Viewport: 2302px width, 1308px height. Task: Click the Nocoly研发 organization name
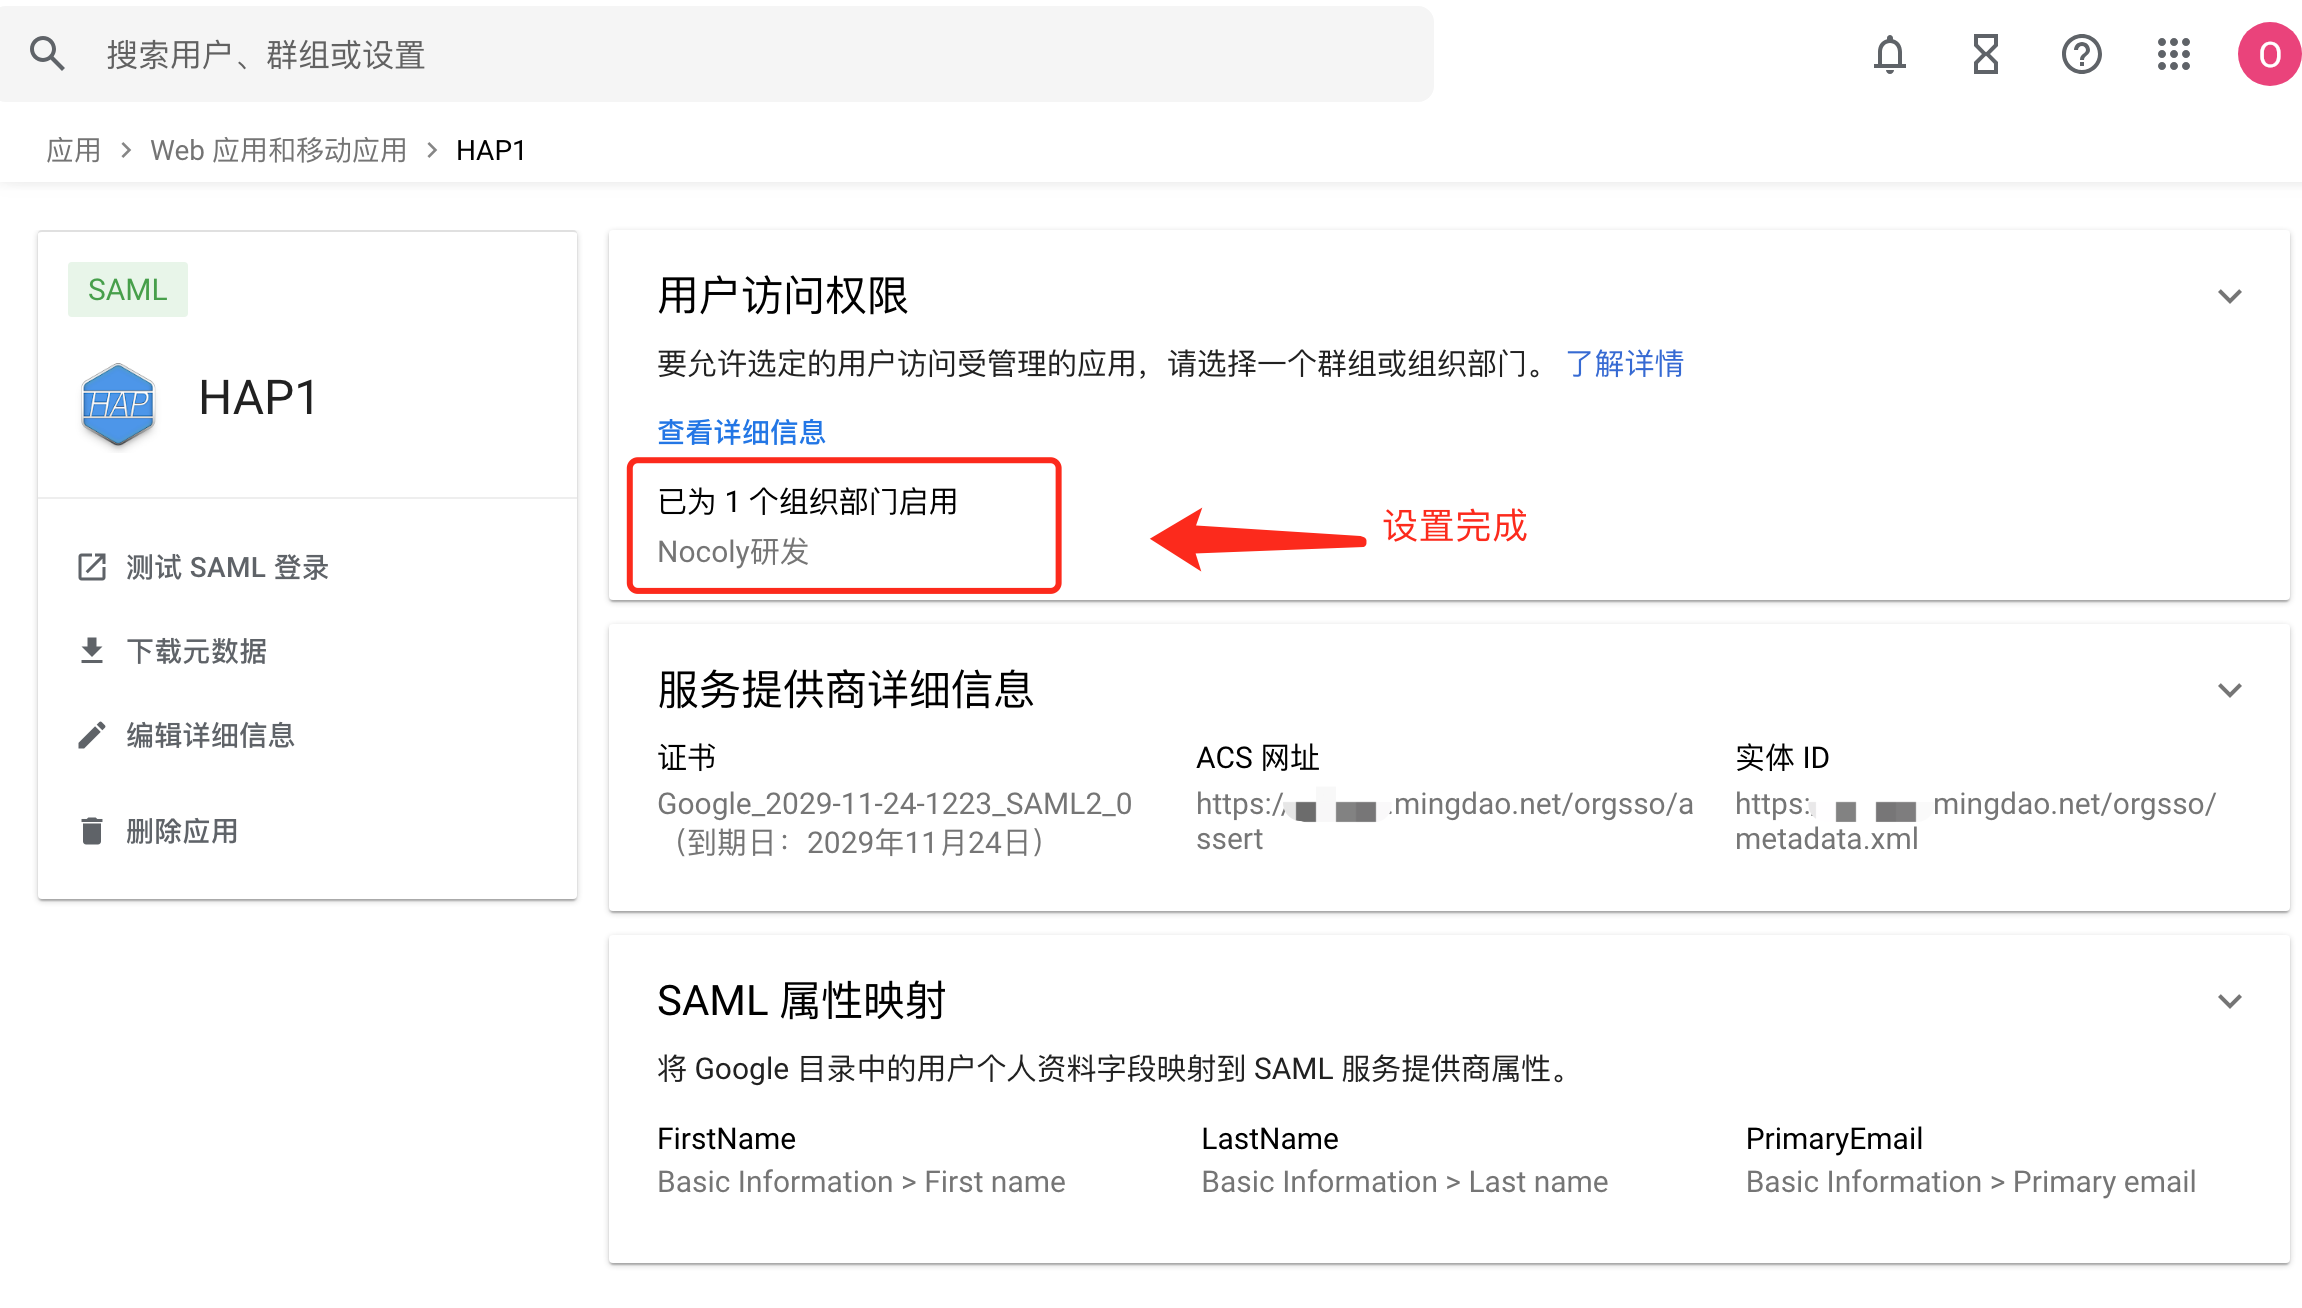pos(733,551)
